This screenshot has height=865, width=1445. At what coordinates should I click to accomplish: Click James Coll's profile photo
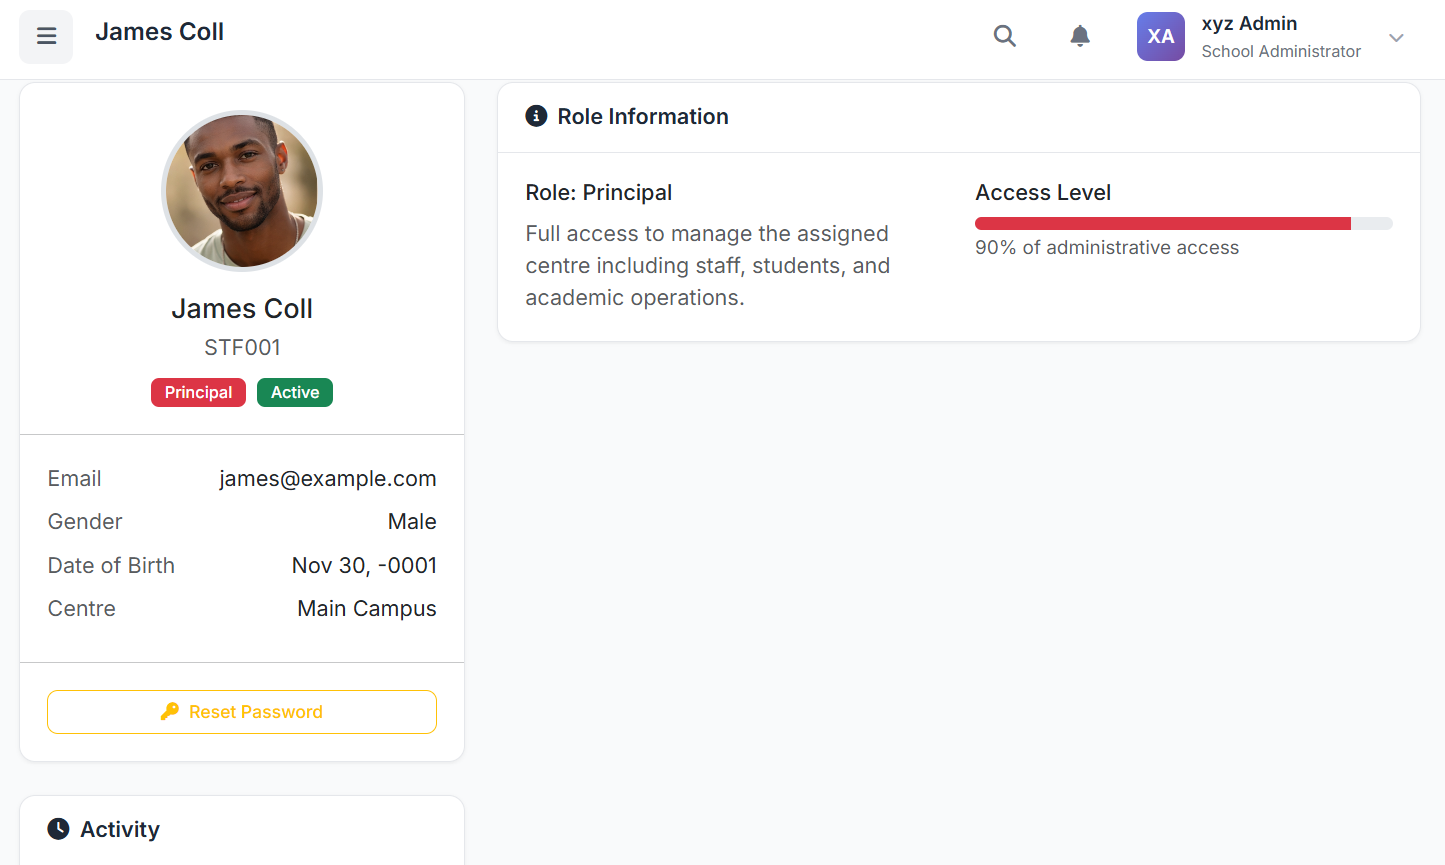(242, 191)
